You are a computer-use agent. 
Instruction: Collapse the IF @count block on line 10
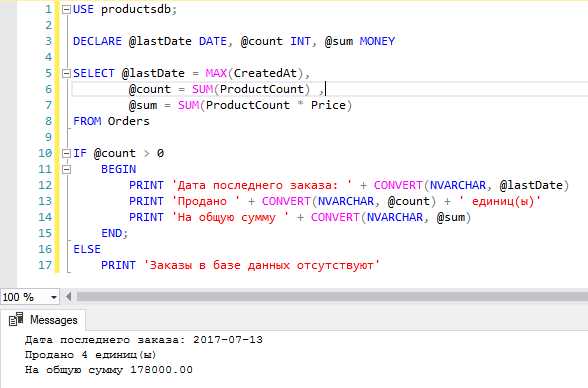[66, 153]
